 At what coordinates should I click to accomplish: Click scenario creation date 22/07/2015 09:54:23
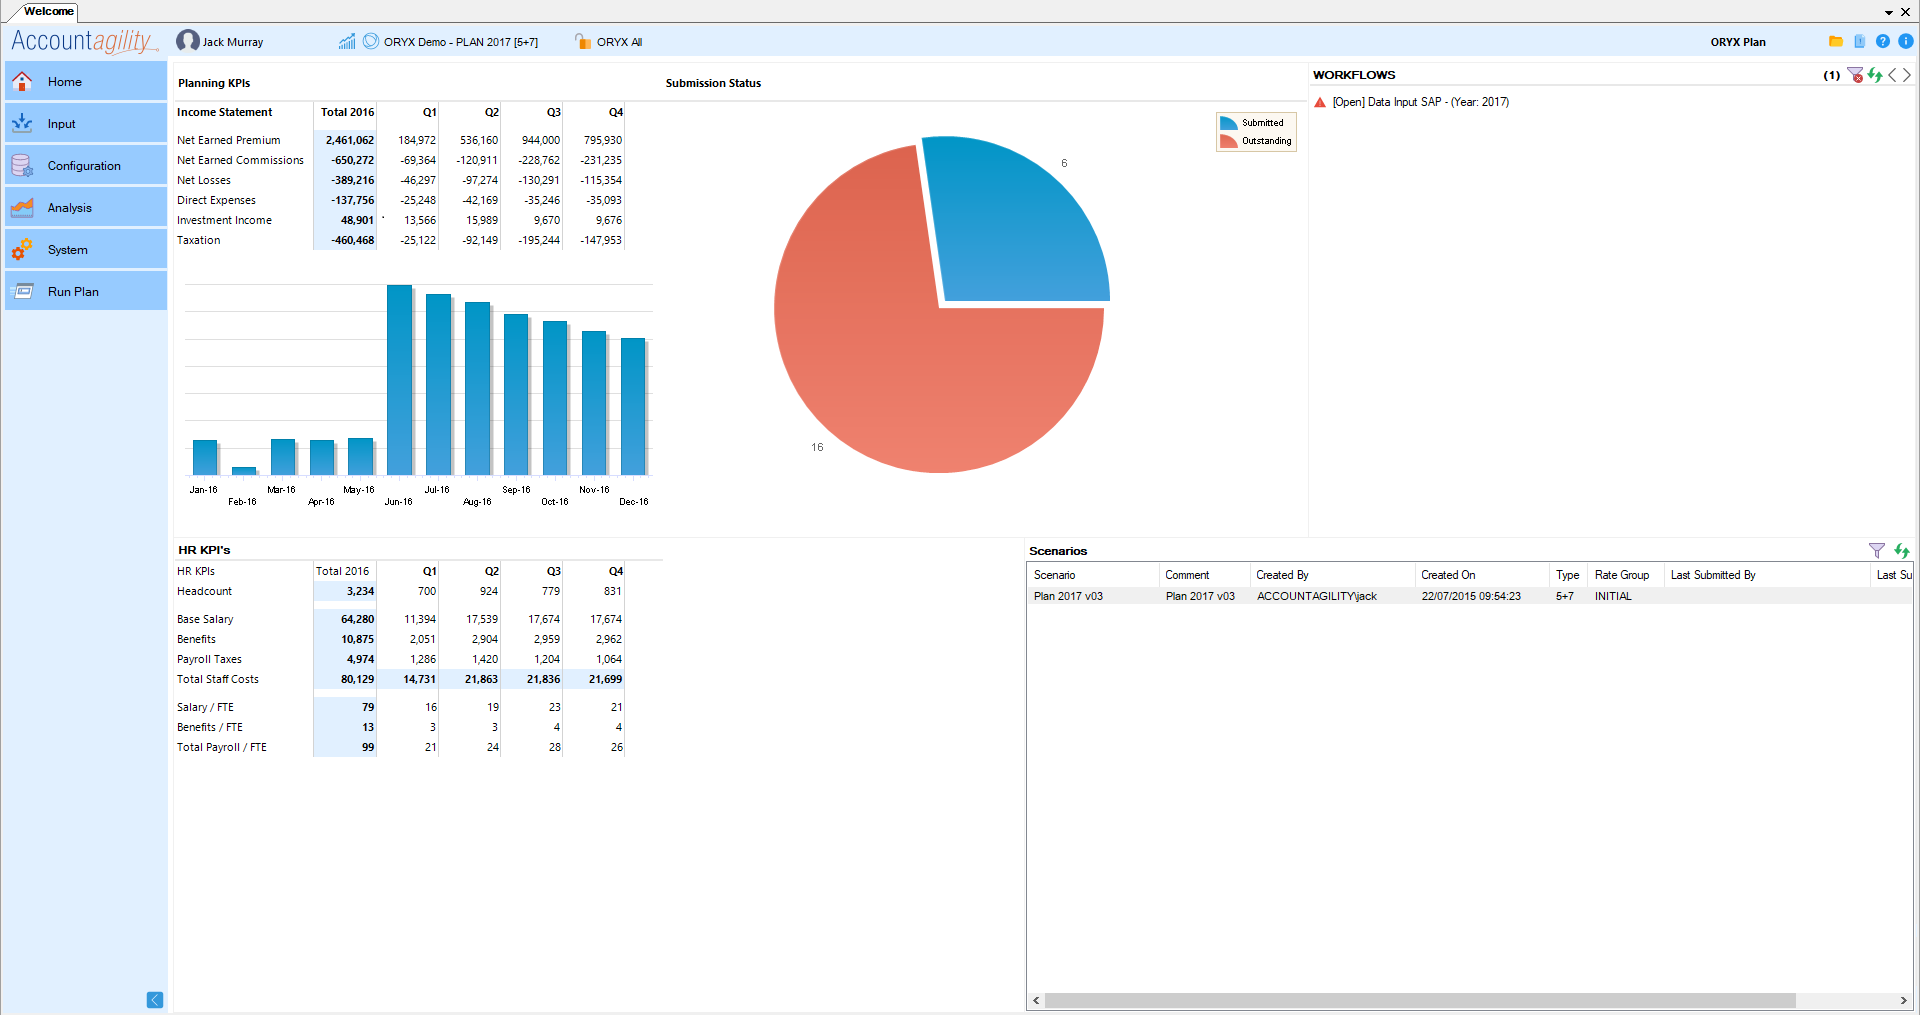click(1471, 596)
